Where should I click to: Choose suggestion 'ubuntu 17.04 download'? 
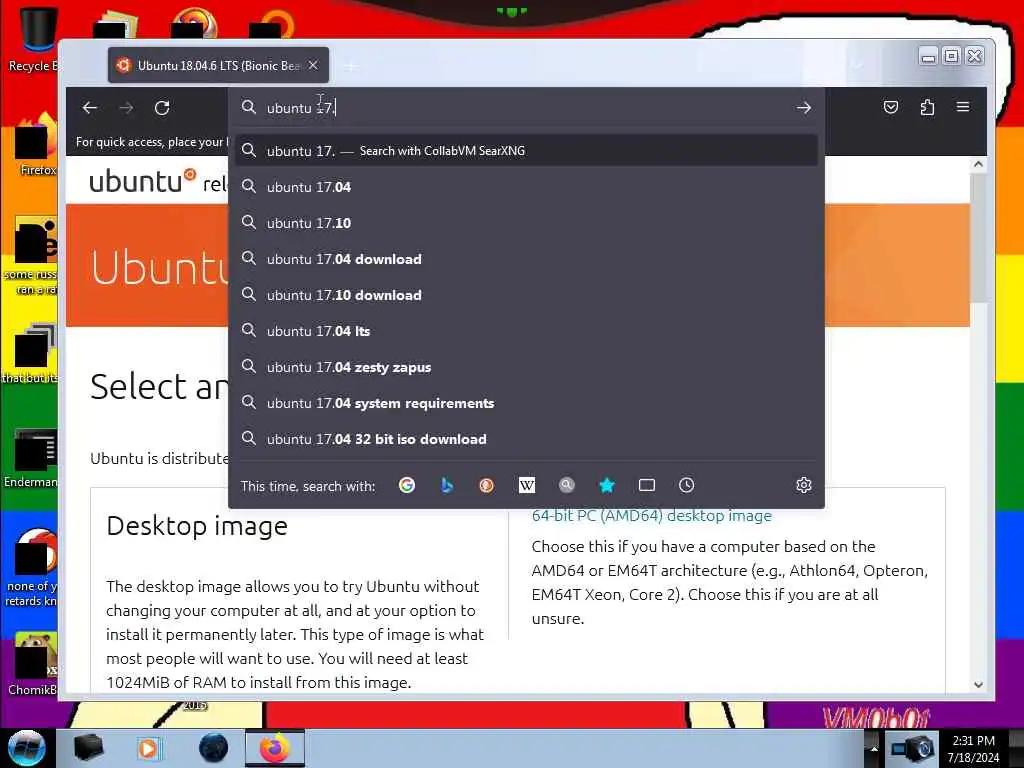pos(526,259)
